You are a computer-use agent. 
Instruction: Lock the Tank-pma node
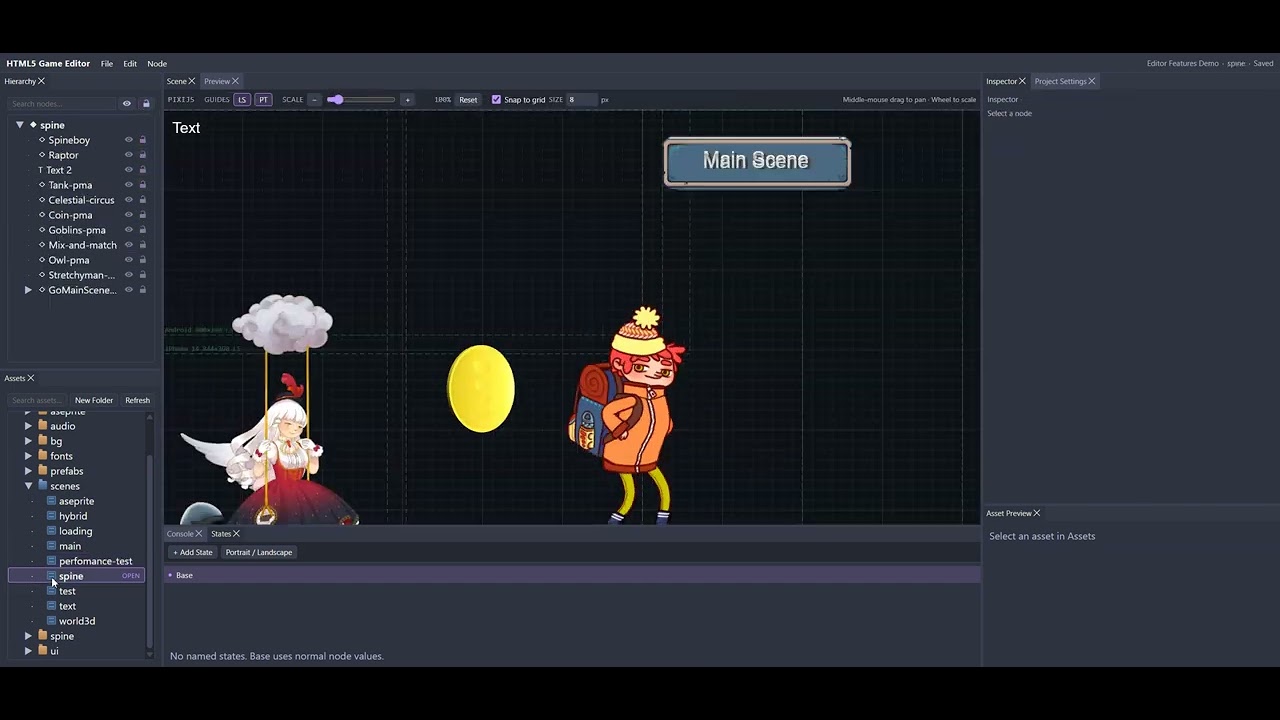tap(143, 185)
